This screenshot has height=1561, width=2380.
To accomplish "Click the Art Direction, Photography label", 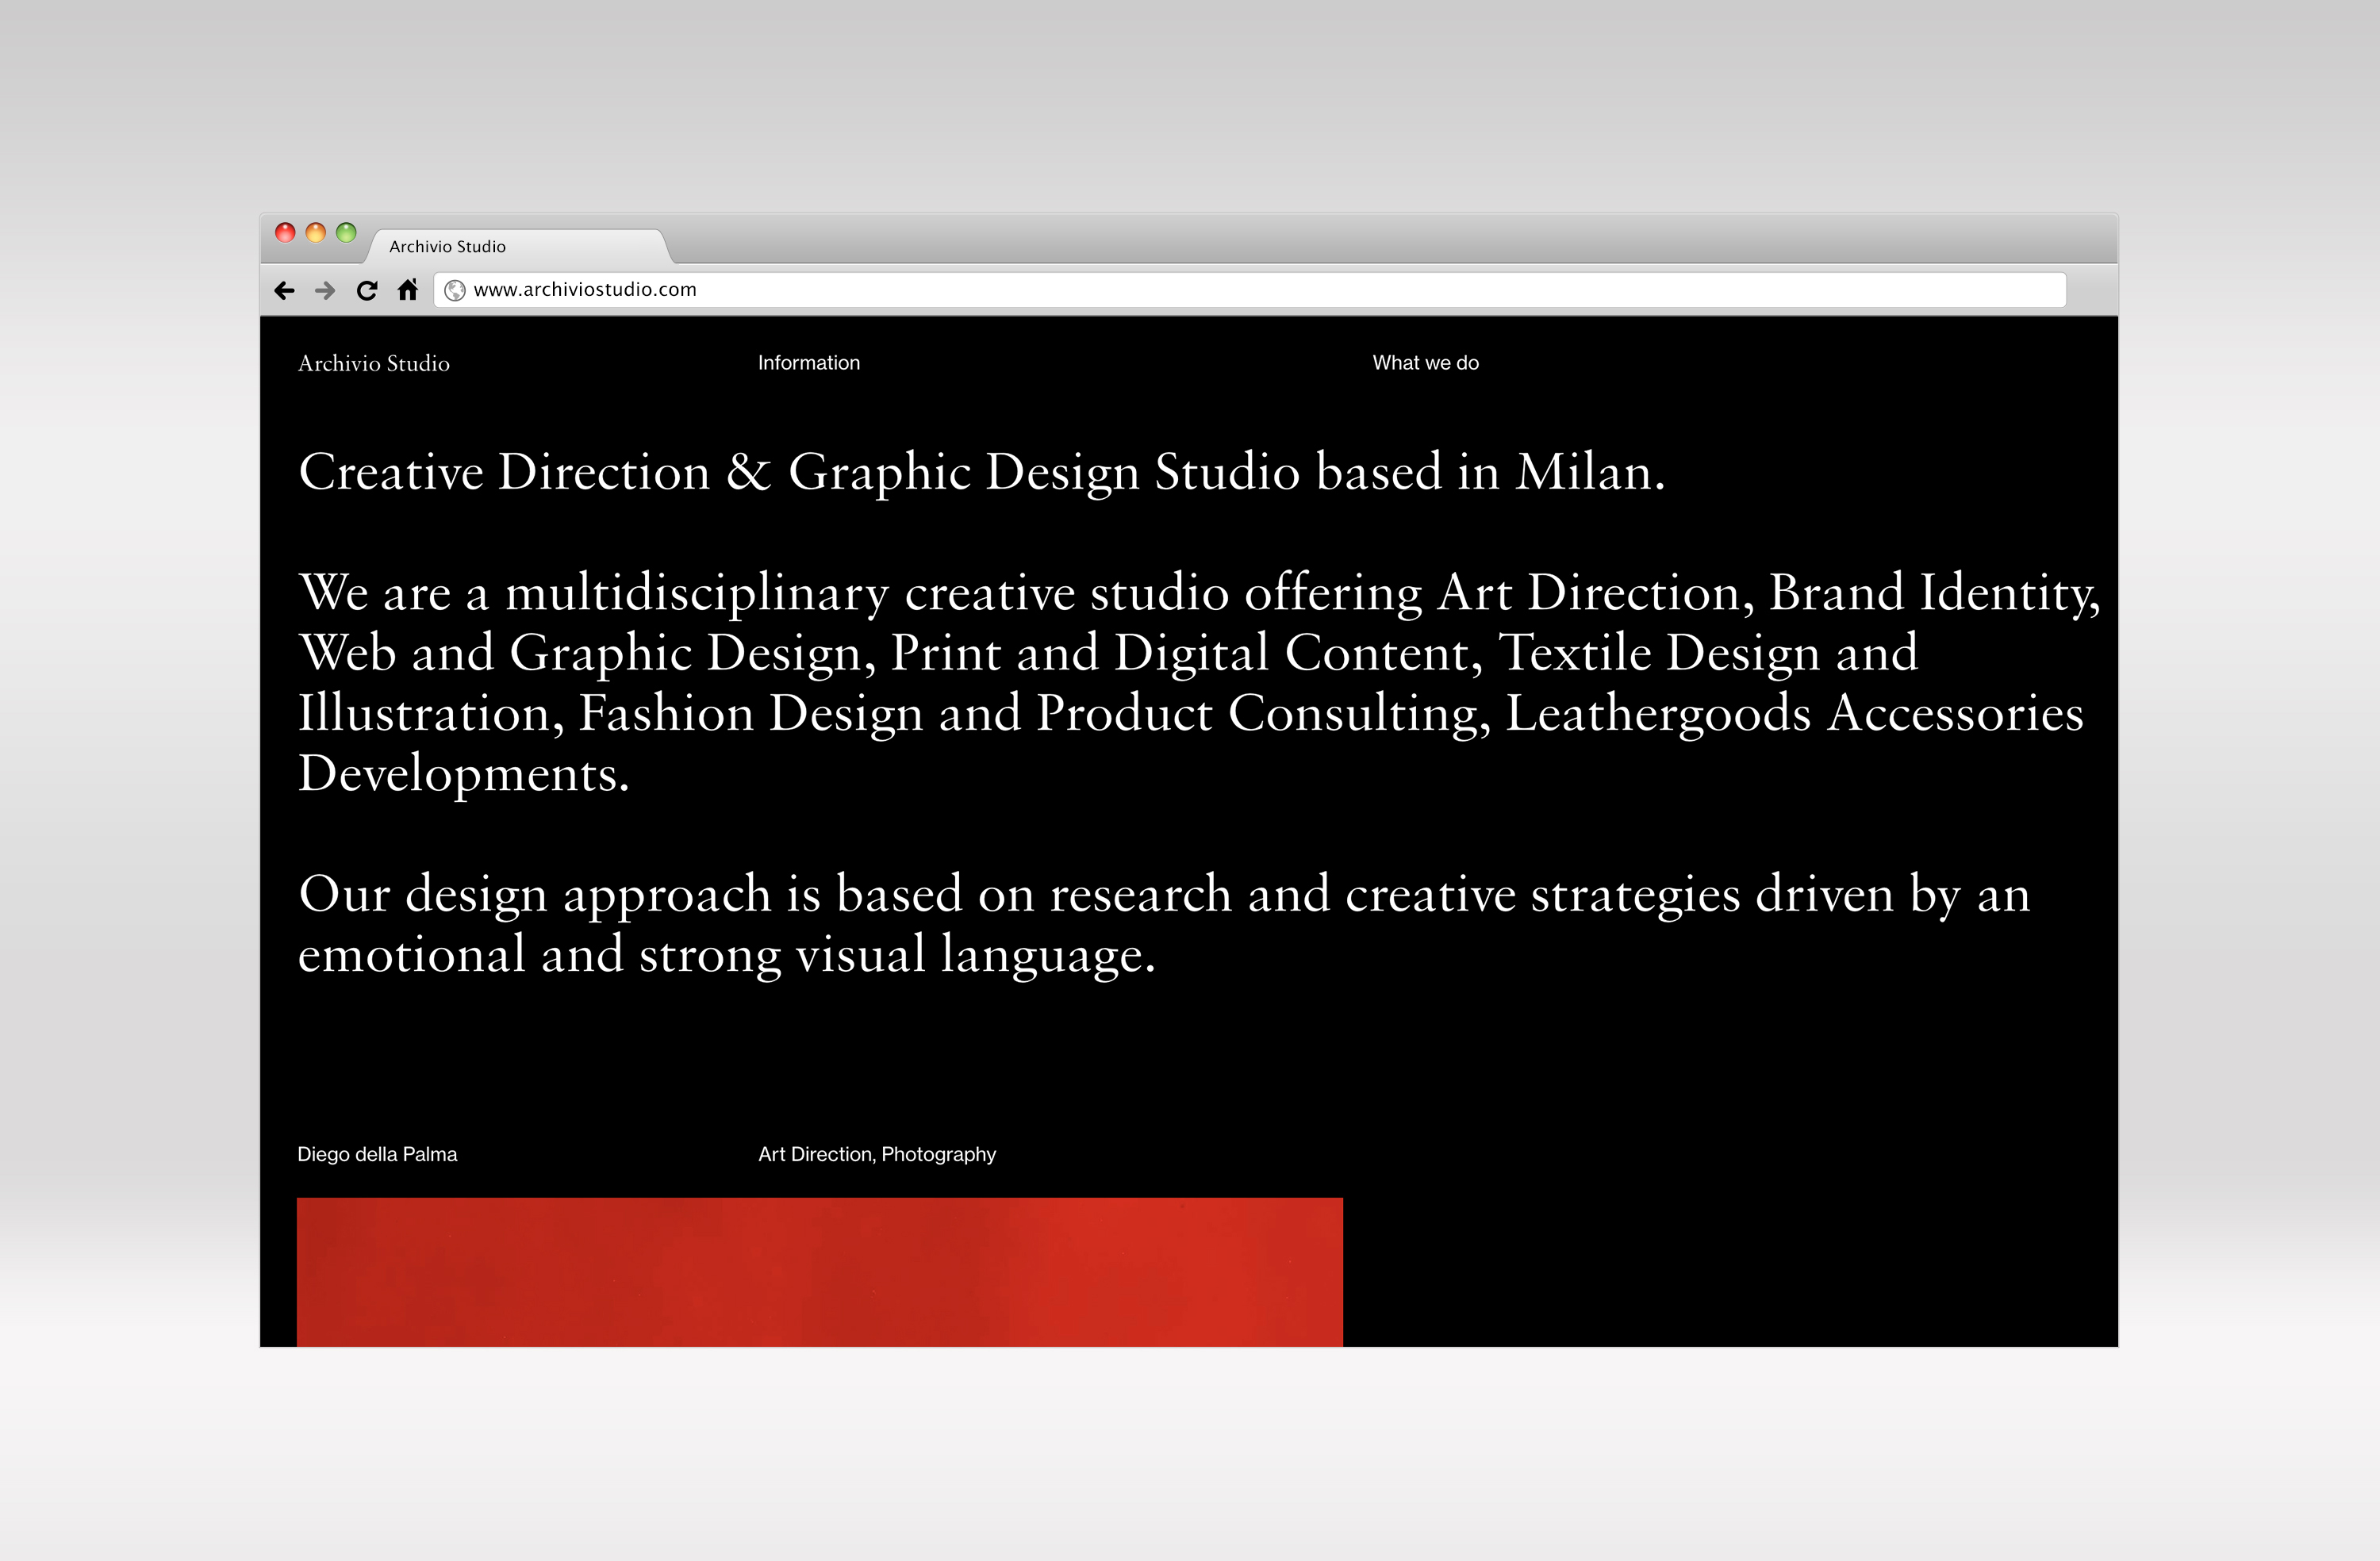I will (x=877, y=1154).
